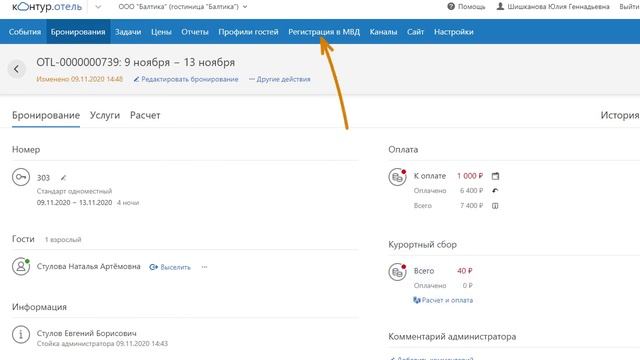
Task: Click refund arrow icon next to 6 400 ₽
Action: 495,191
